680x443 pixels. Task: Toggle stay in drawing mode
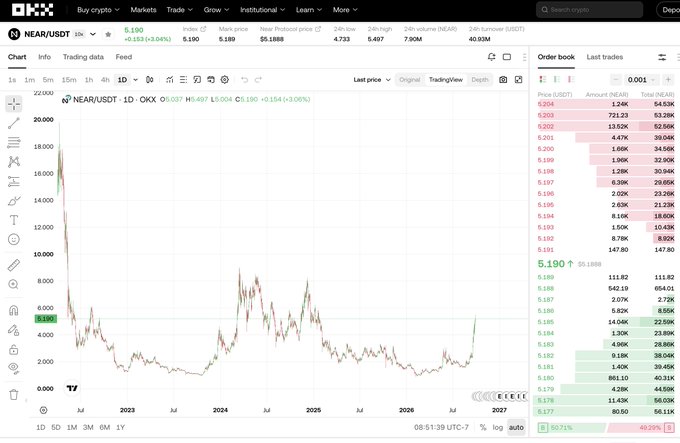[x=14, y=330]
